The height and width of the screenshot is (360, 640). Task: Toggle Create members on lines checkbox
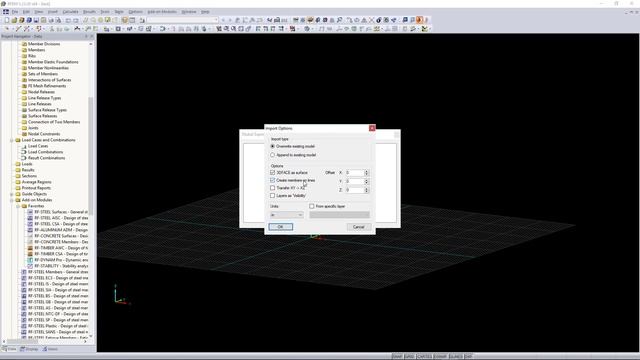click(273, 180)
